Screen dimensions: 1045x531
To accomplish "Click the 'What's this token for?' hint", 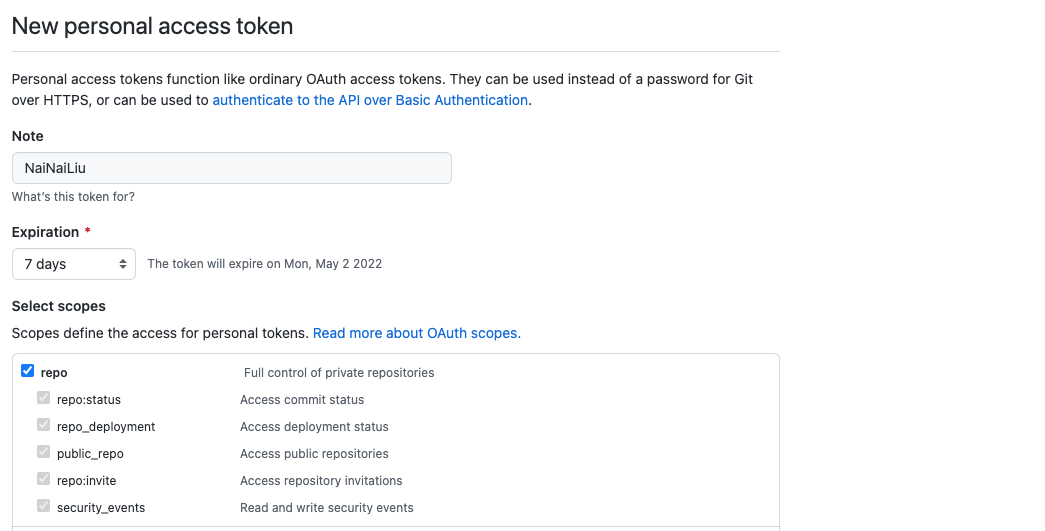I will [x=73, y=197].
